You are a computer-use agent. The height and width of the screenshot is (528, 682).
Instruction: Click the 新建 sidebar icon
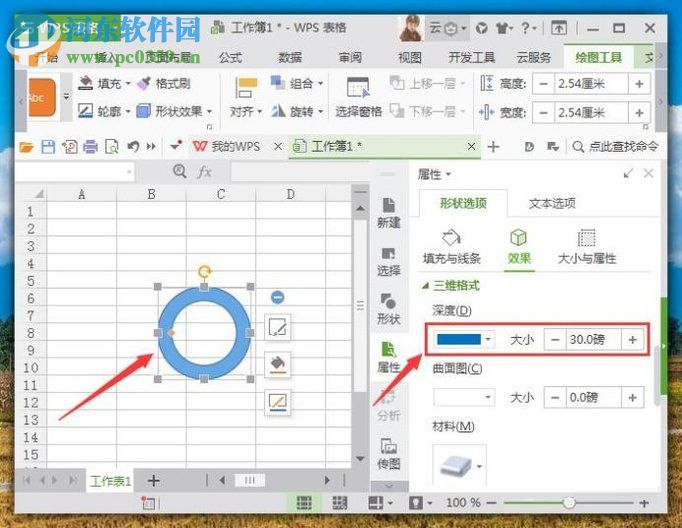[388, 213]
